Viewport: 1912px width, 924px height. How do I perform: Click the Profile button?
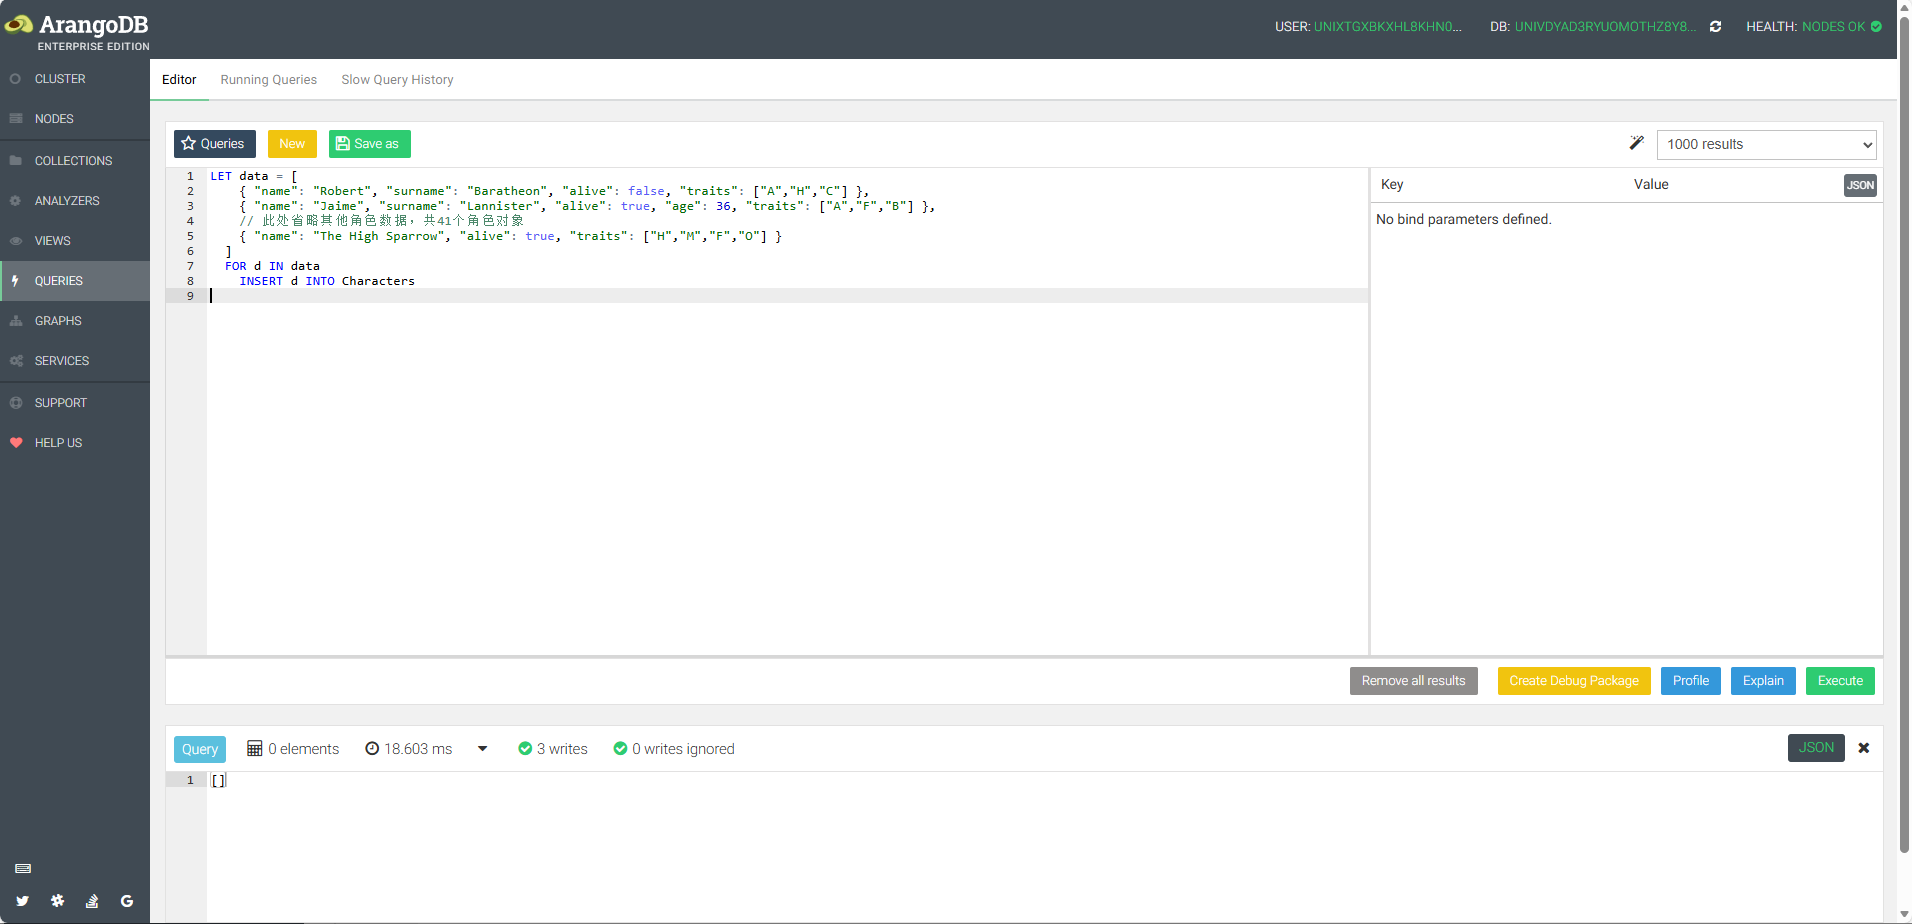(x=1691, y=681)
